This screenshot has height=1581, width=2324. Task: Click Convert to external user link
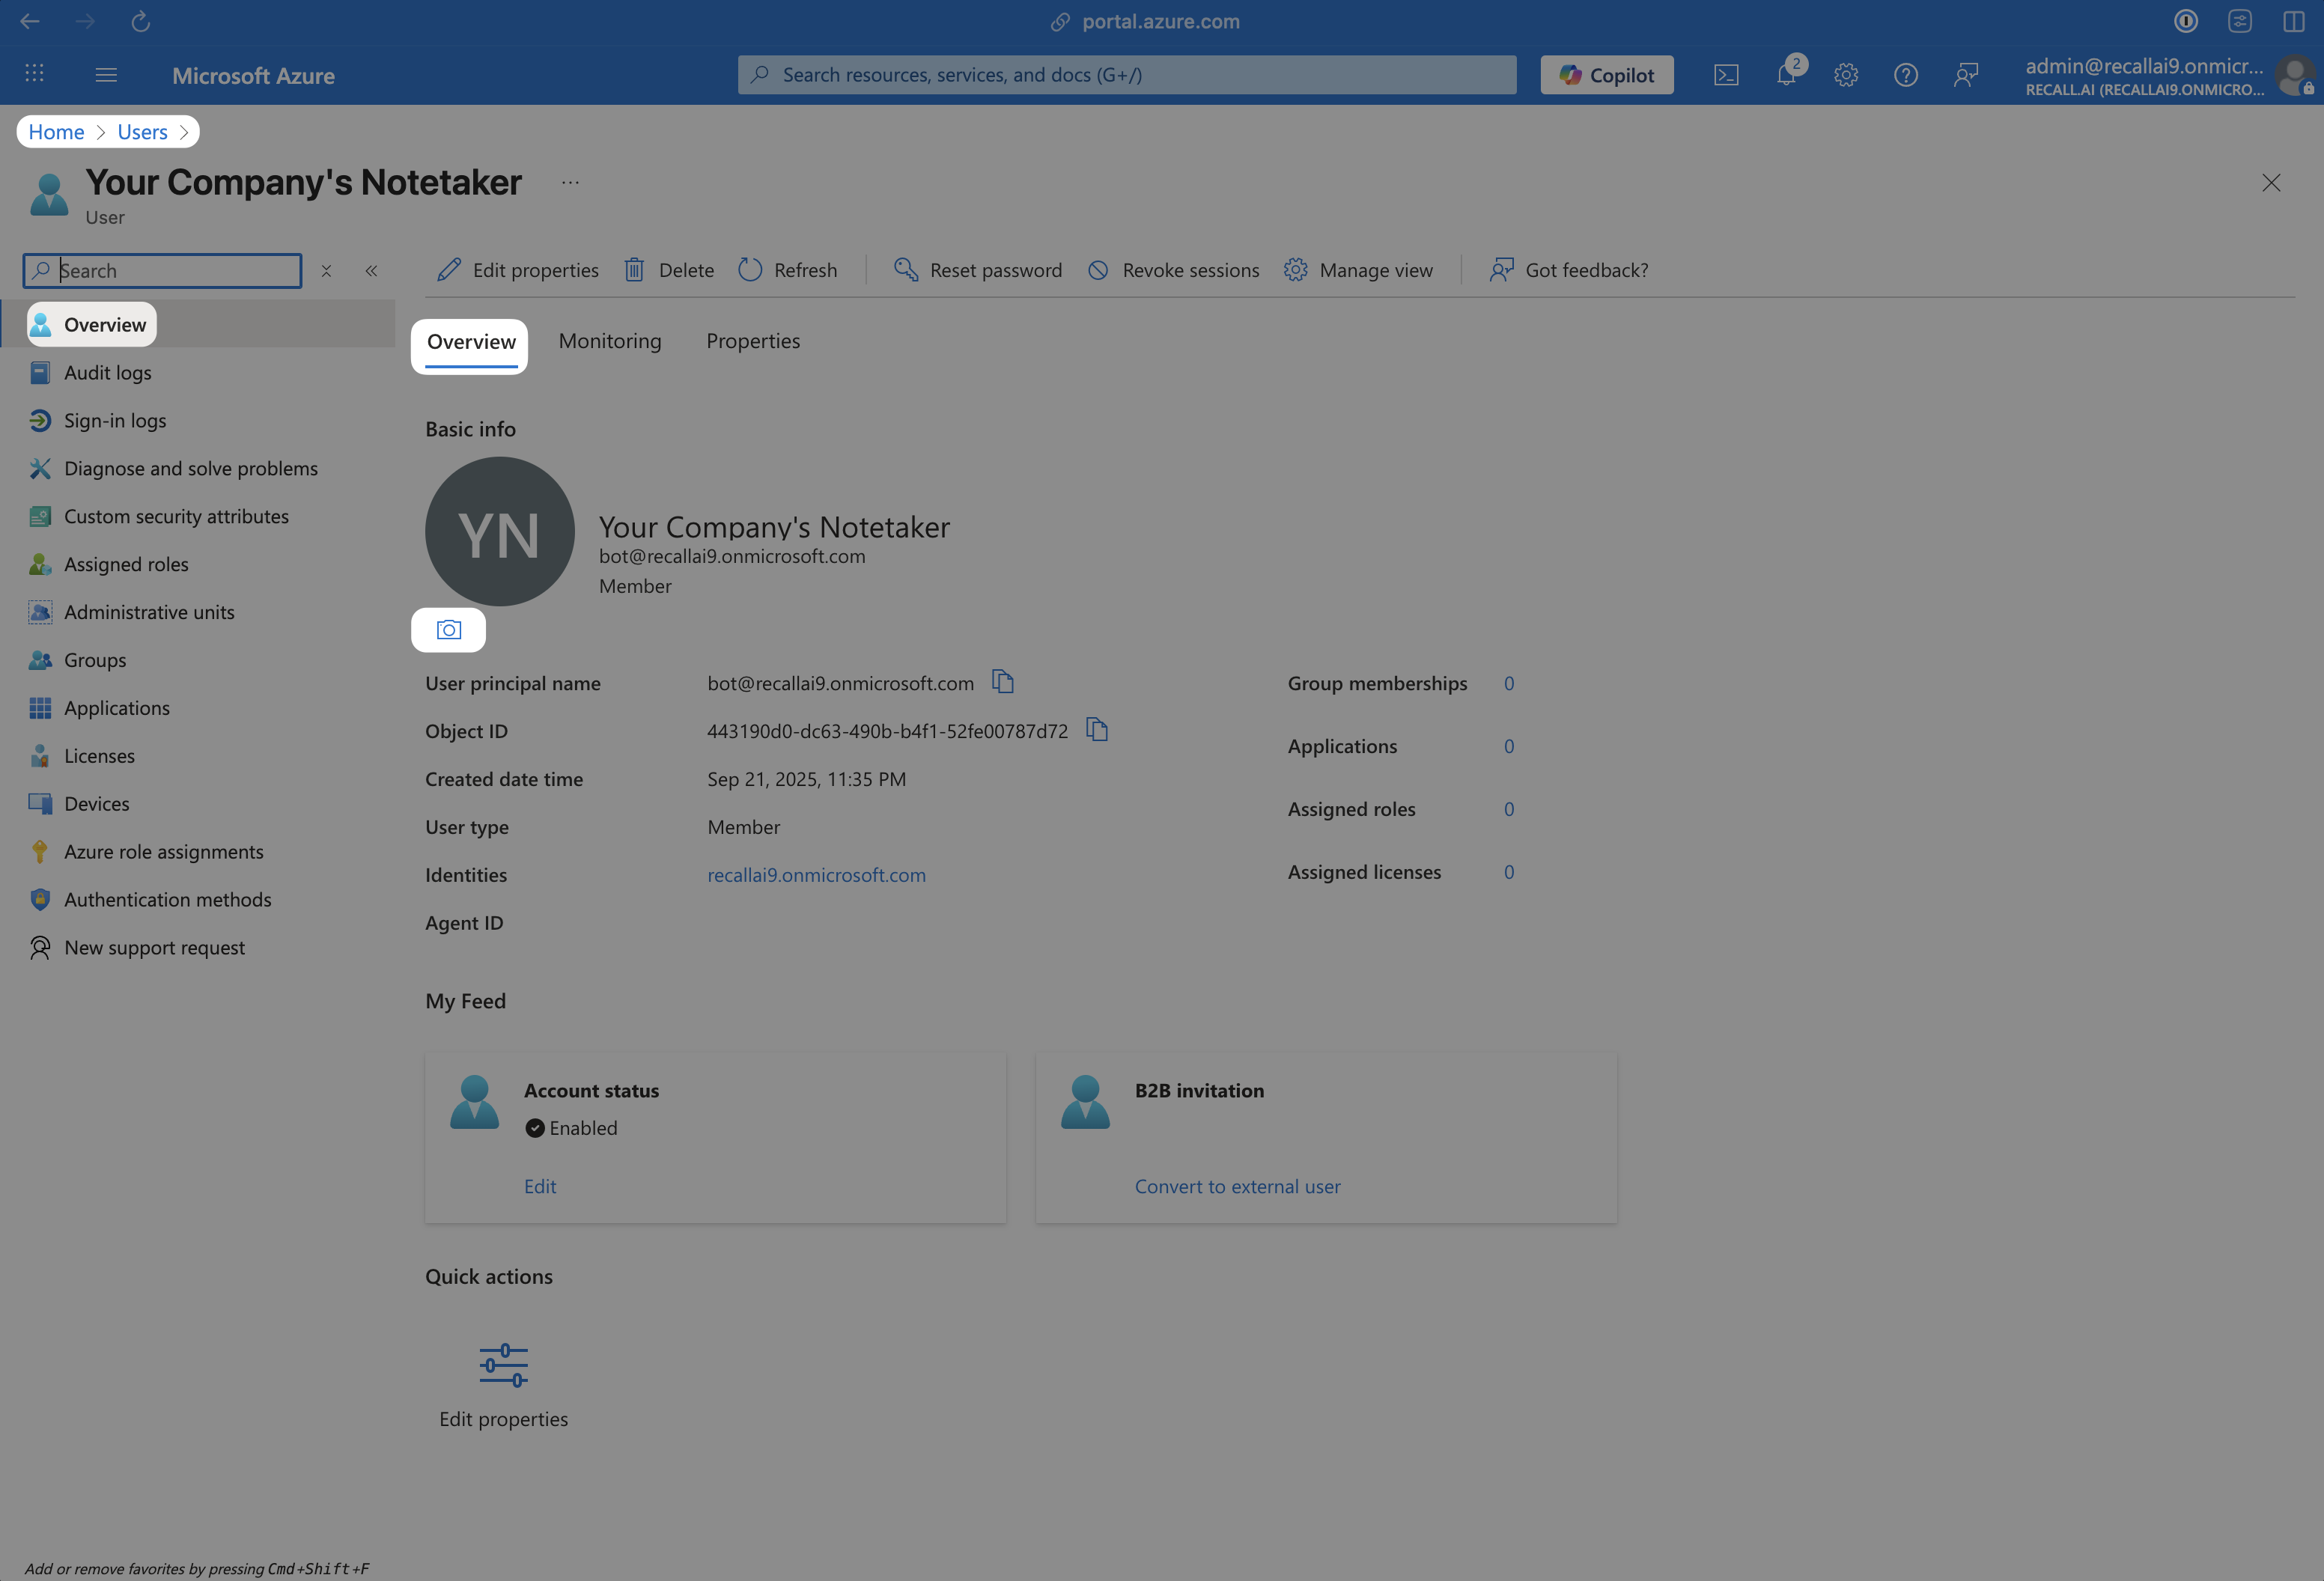pos(1237,1186)
